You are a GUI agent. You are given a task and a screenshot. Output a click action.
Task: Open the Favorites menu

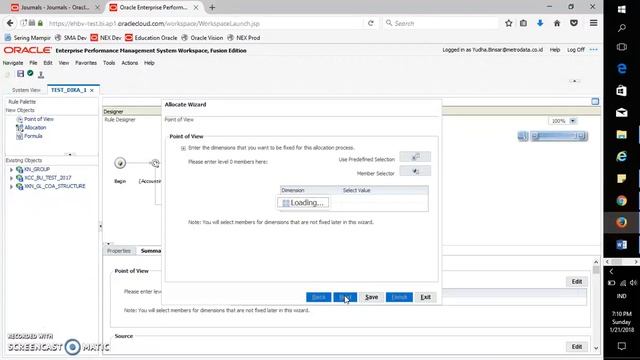coord(86,63)
